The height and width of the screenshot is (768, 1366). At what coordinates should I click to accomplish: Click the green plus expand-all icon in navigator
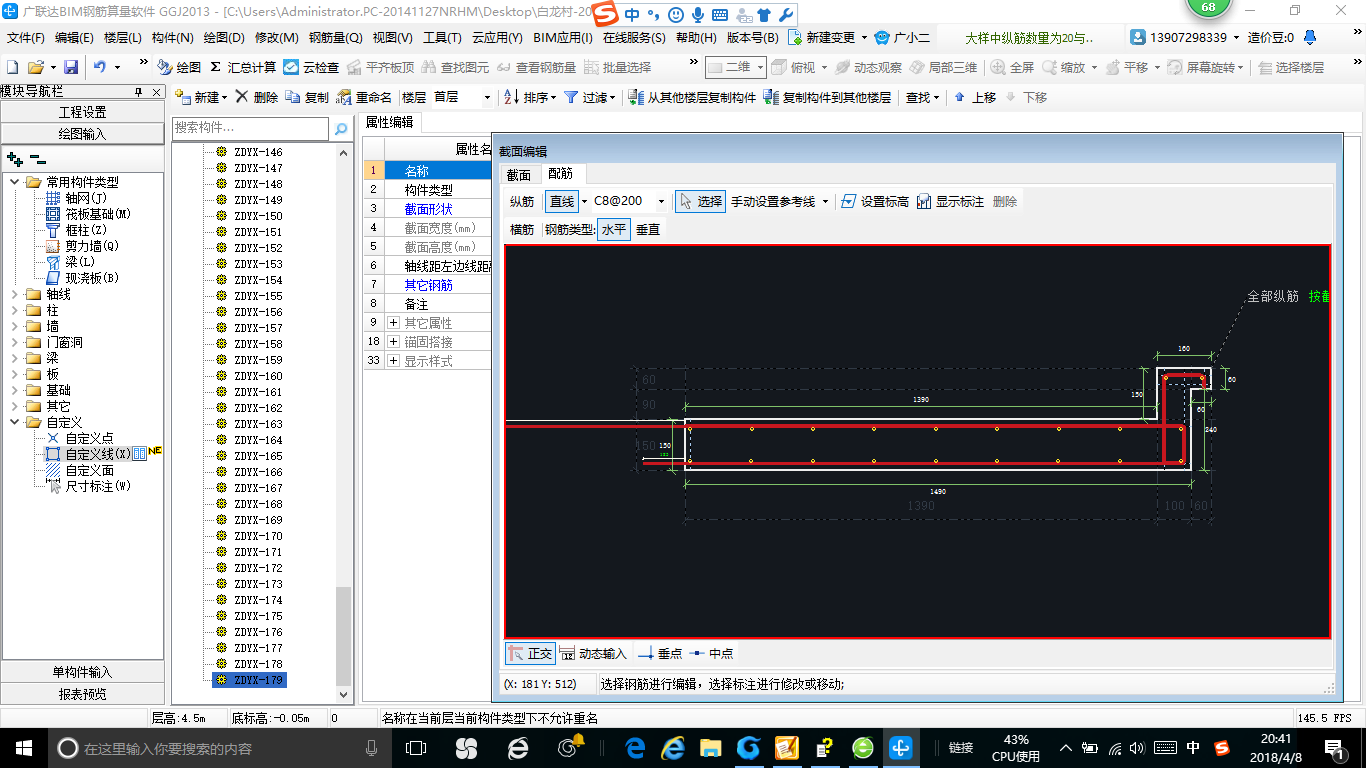coord(14,158)
